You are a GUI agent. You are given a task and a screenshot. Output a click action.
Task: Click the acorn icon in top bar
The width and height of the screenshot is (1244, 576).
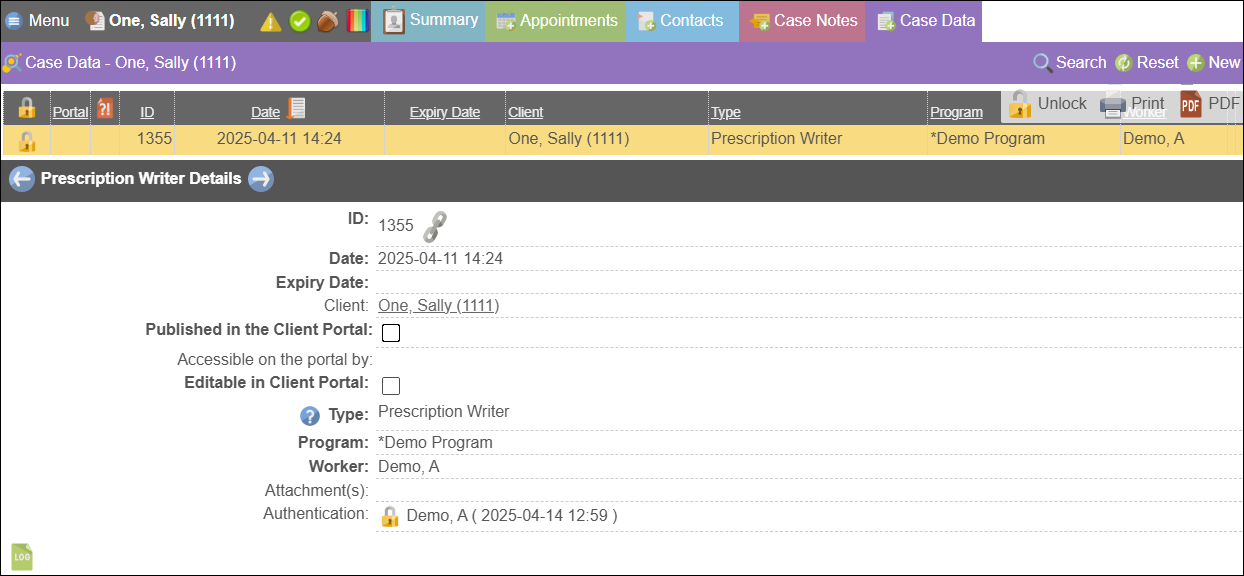(327, 21)
